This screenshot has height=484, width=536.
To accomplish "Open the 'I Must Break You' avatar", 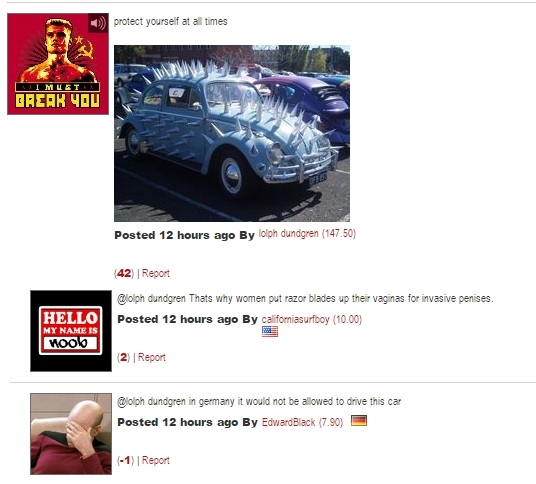I will click(58, 64).
